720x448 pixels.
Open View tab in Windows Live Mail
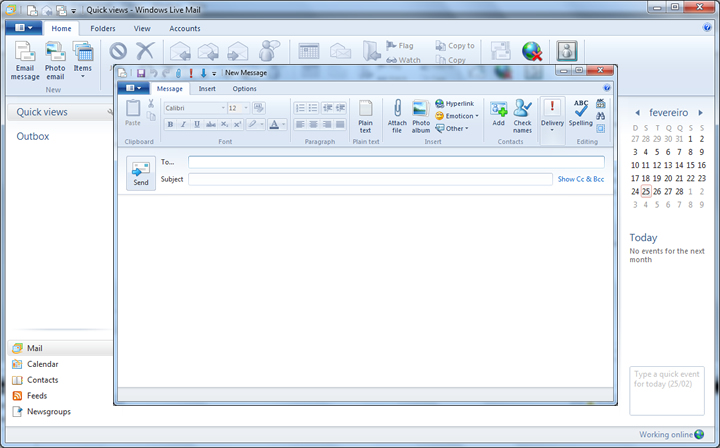[142, 28]
